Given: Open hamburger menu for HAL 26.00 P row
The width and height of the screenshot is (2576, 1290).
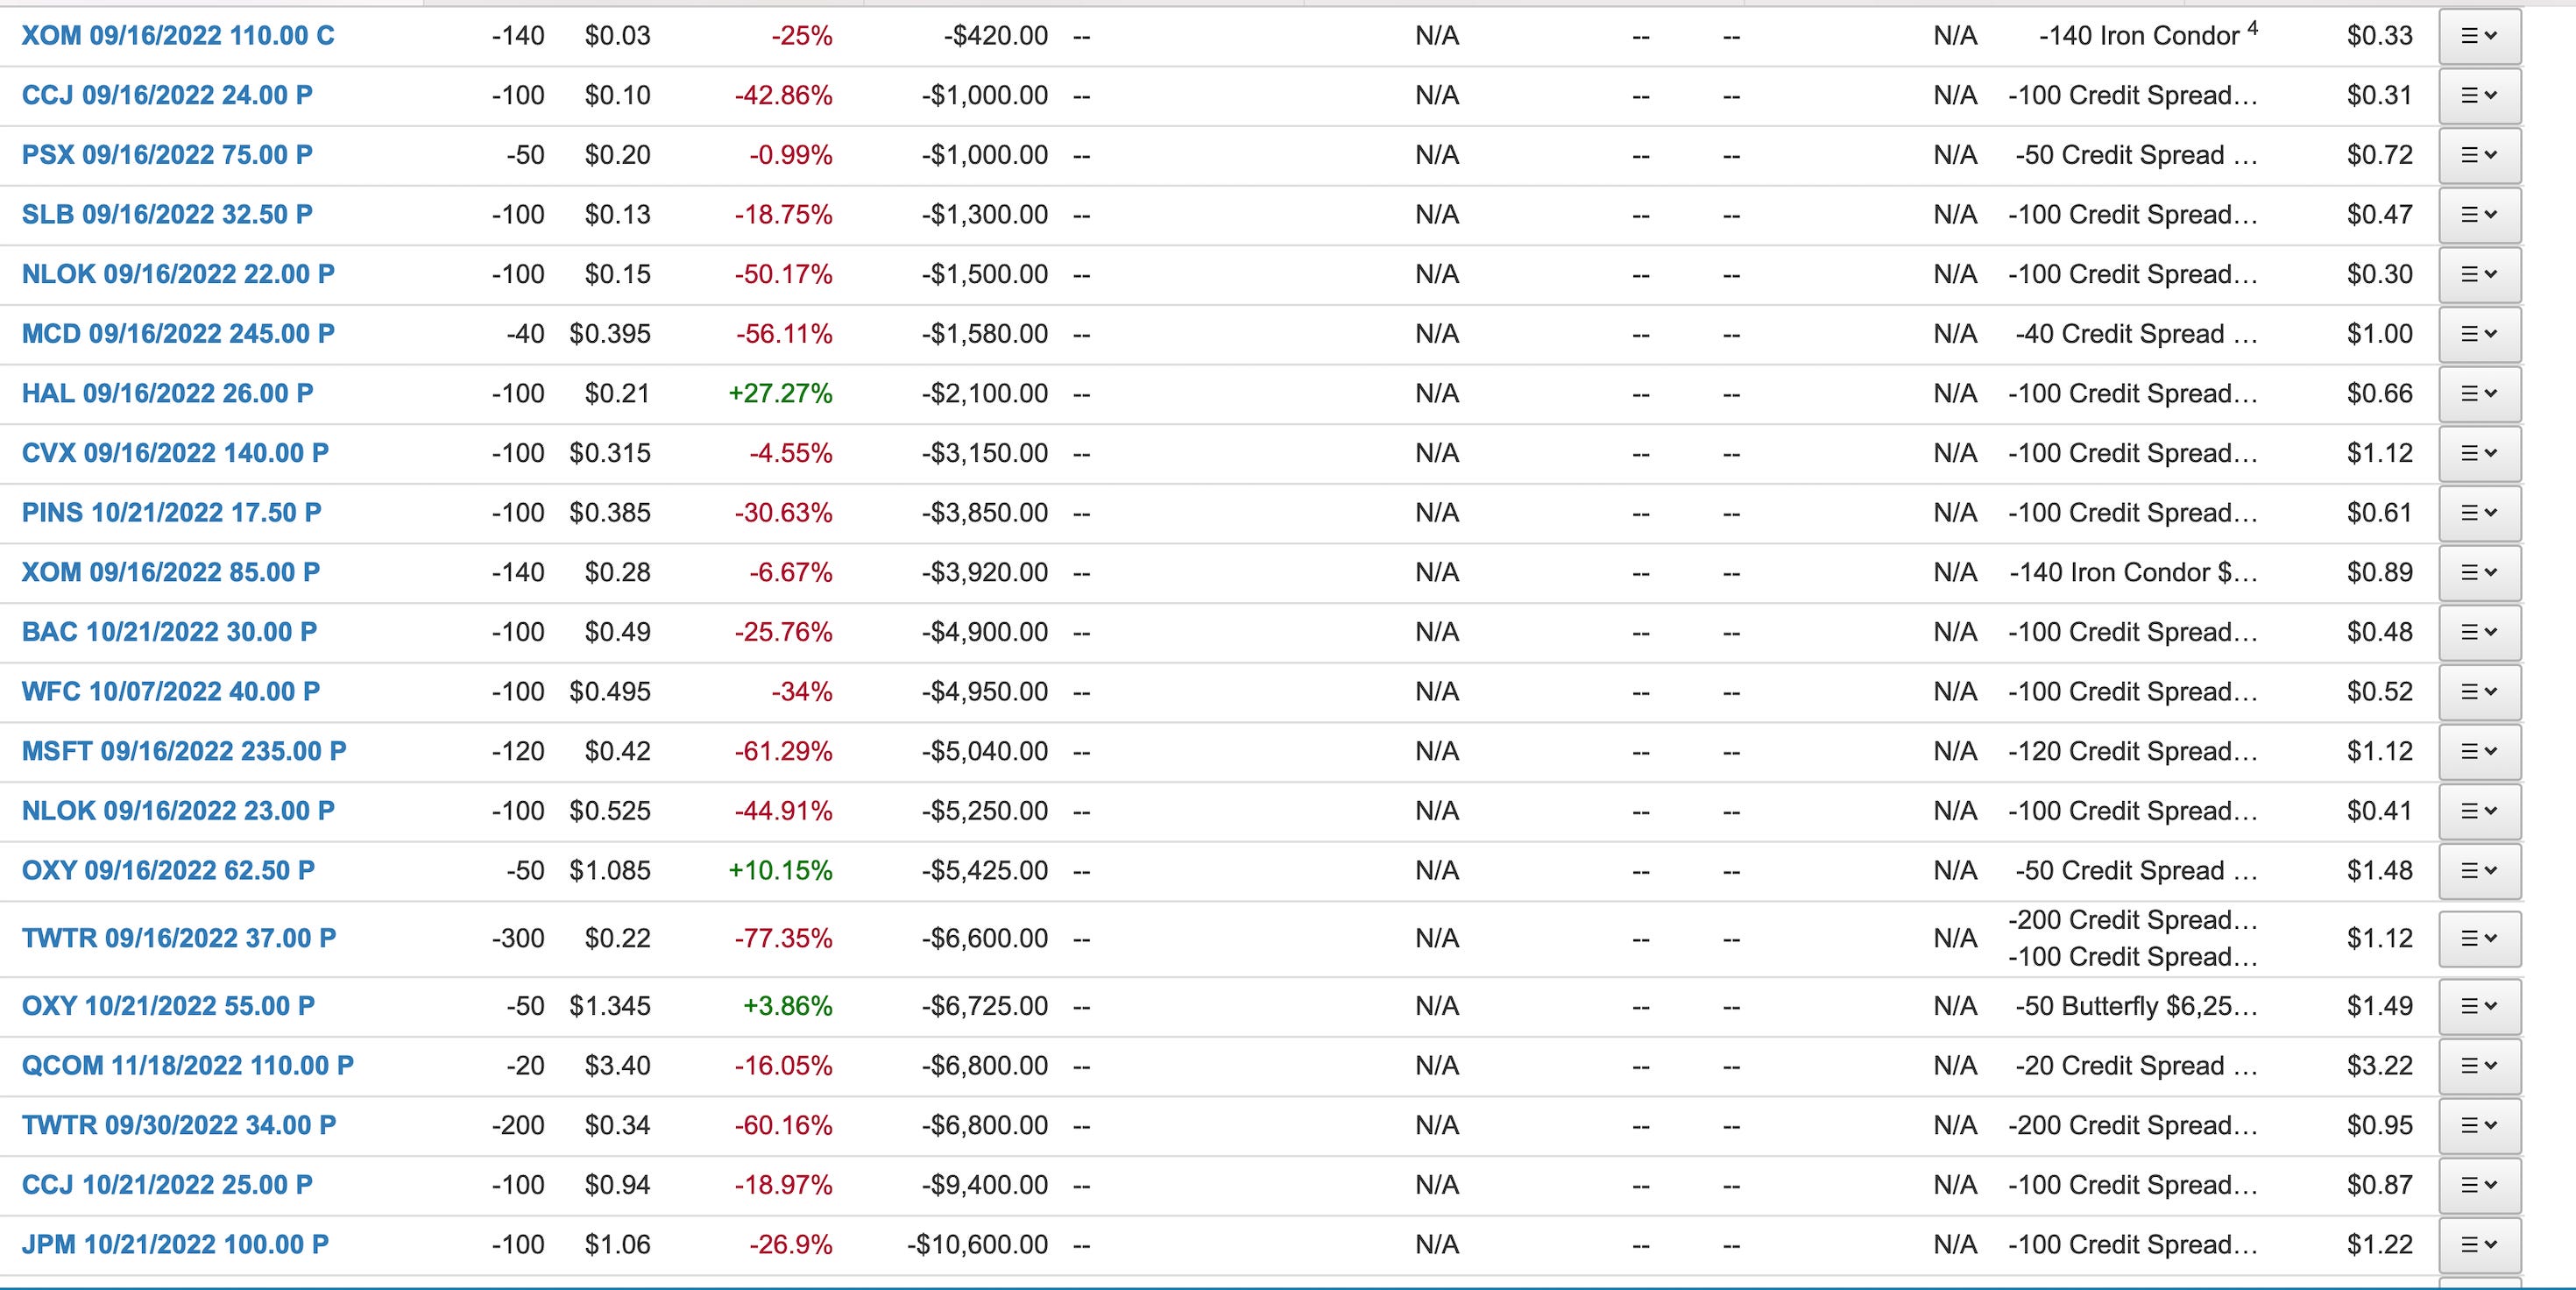Looking at the screenshot, I should pyautogui.click(x=2479, y=394).
